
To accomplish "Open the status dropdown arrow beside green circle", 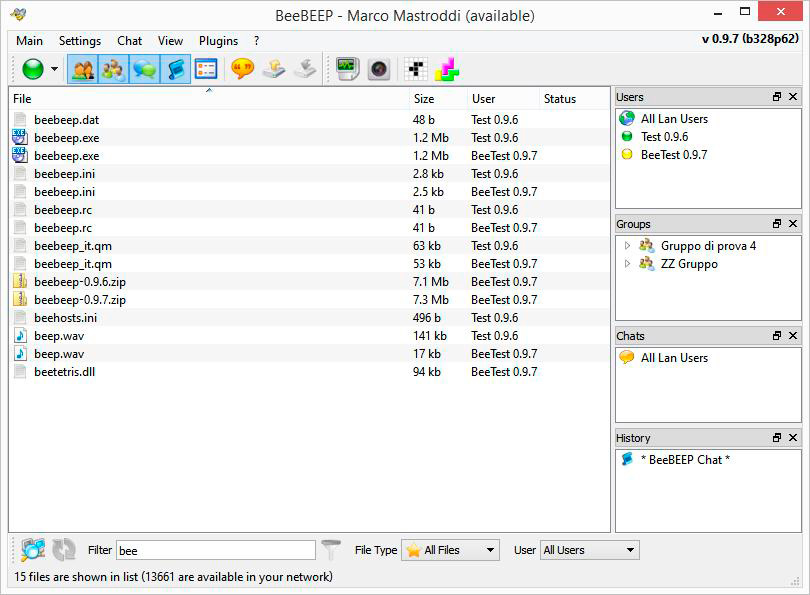I will point(54,69).
